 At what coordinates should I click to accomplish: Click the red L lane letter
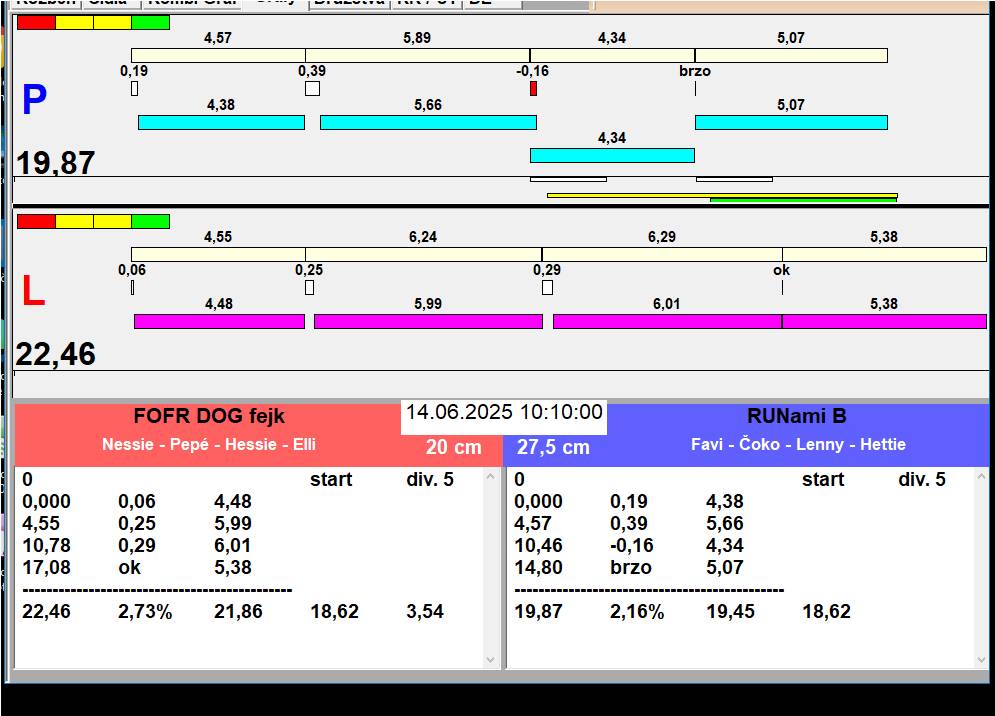pyautogui.click(x=34, y=291)
